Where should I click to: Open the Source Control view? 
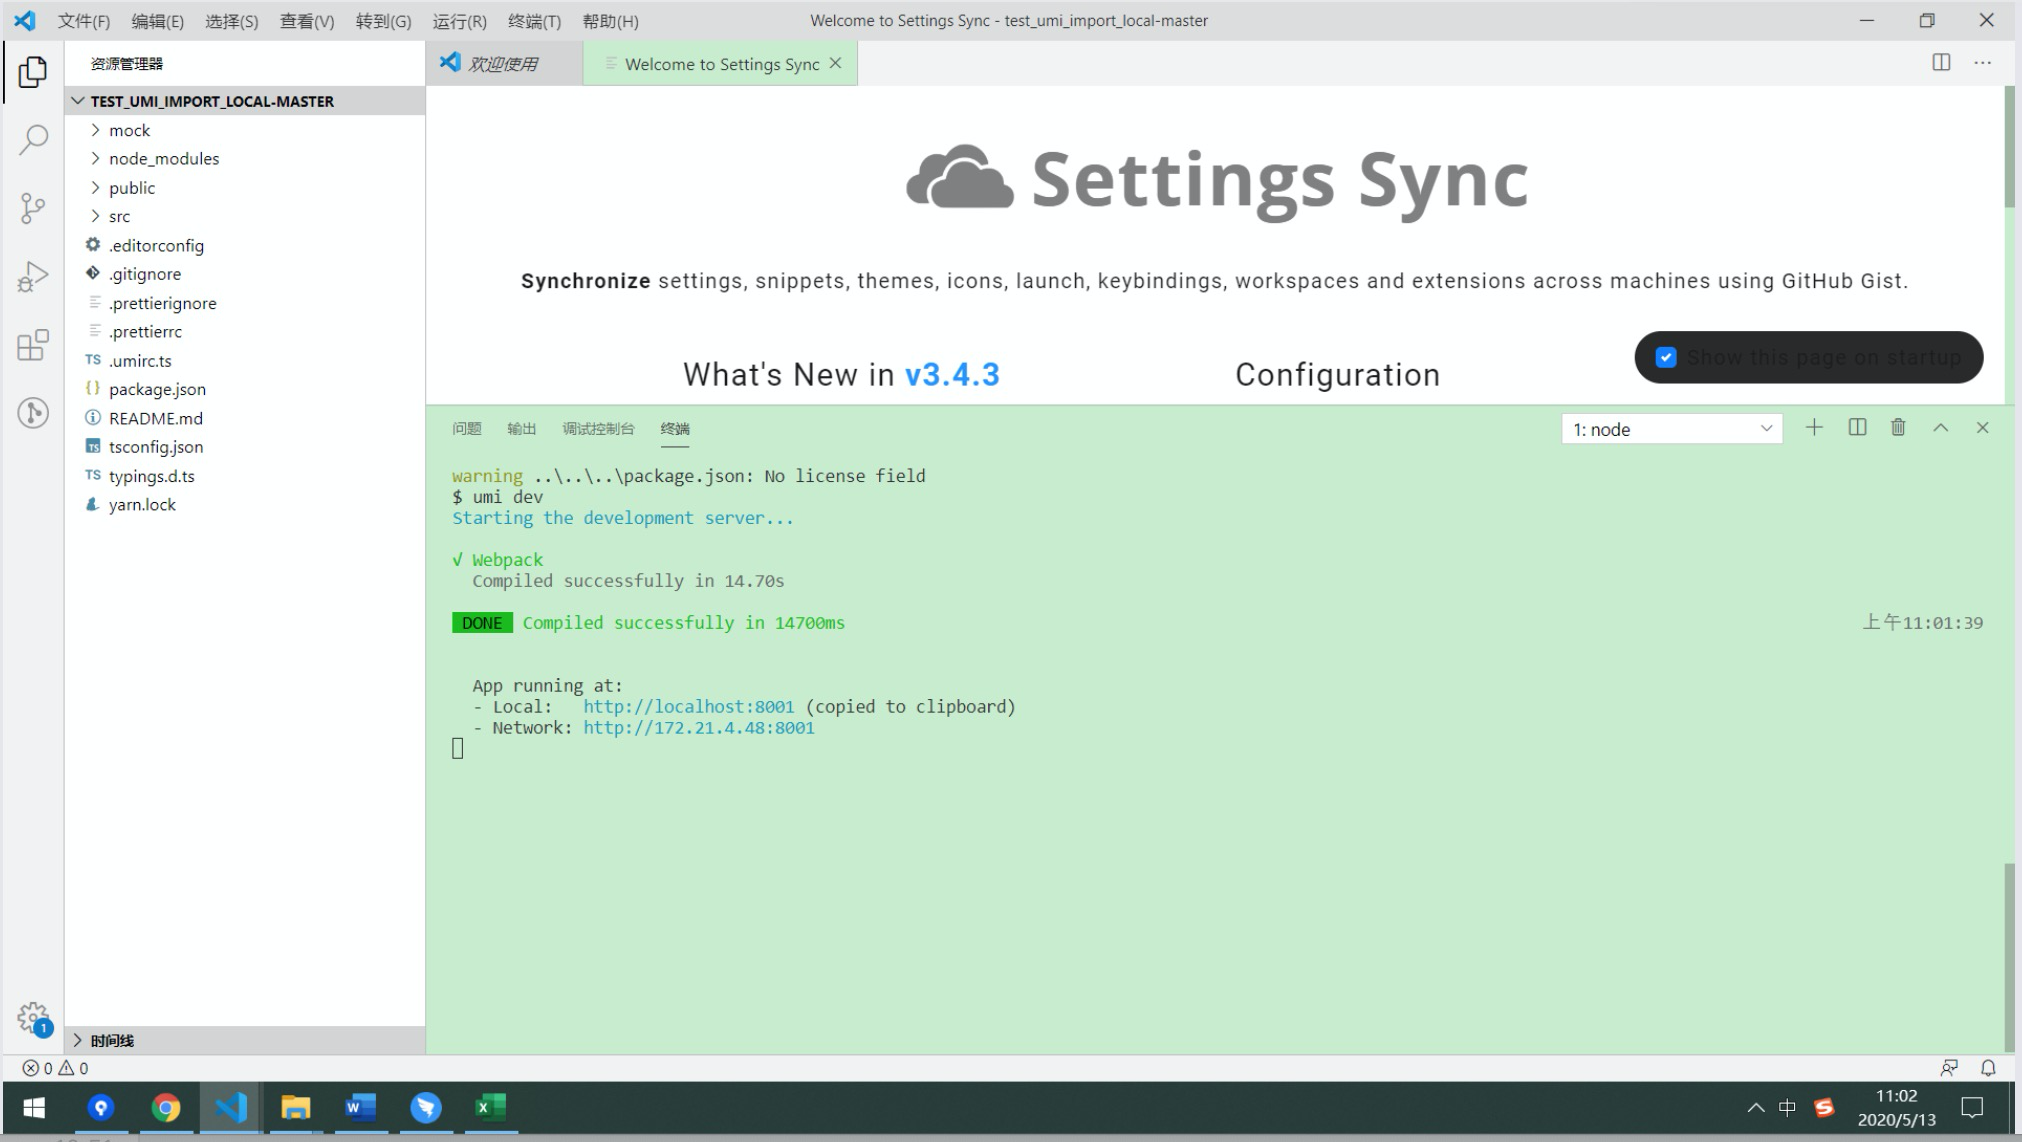33,208
